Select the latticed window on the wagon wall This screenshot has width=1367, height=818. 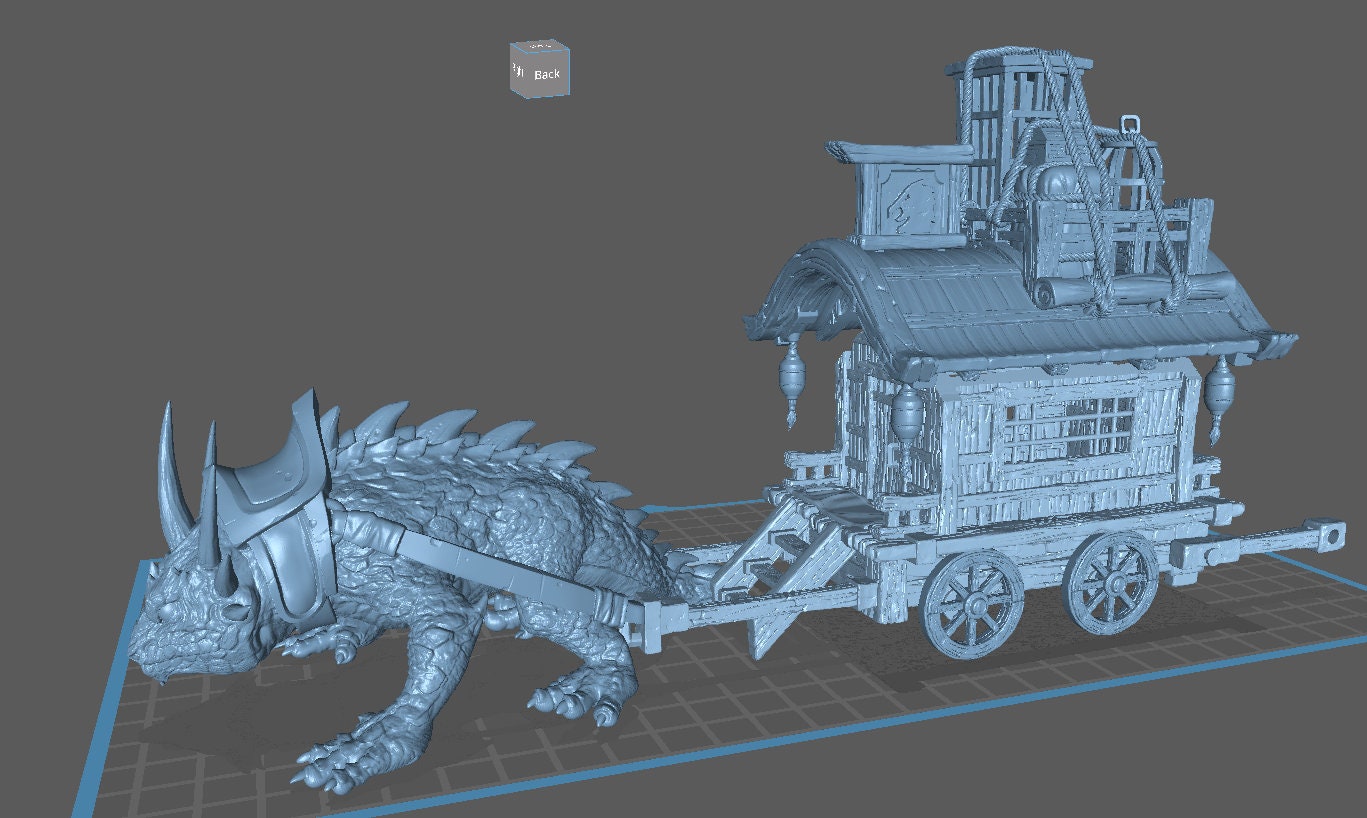click(x=1070, y=430)
